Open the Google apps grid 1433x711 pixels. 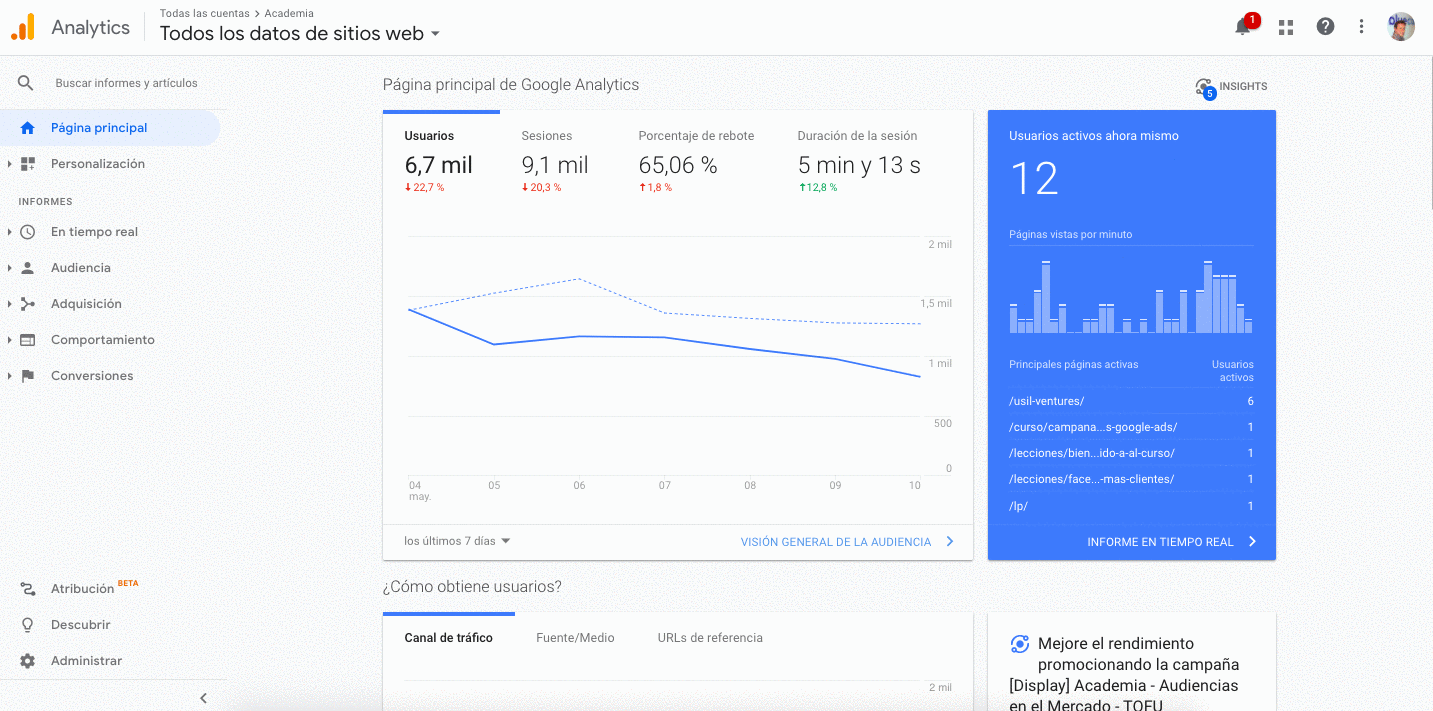click(1286, 27)
